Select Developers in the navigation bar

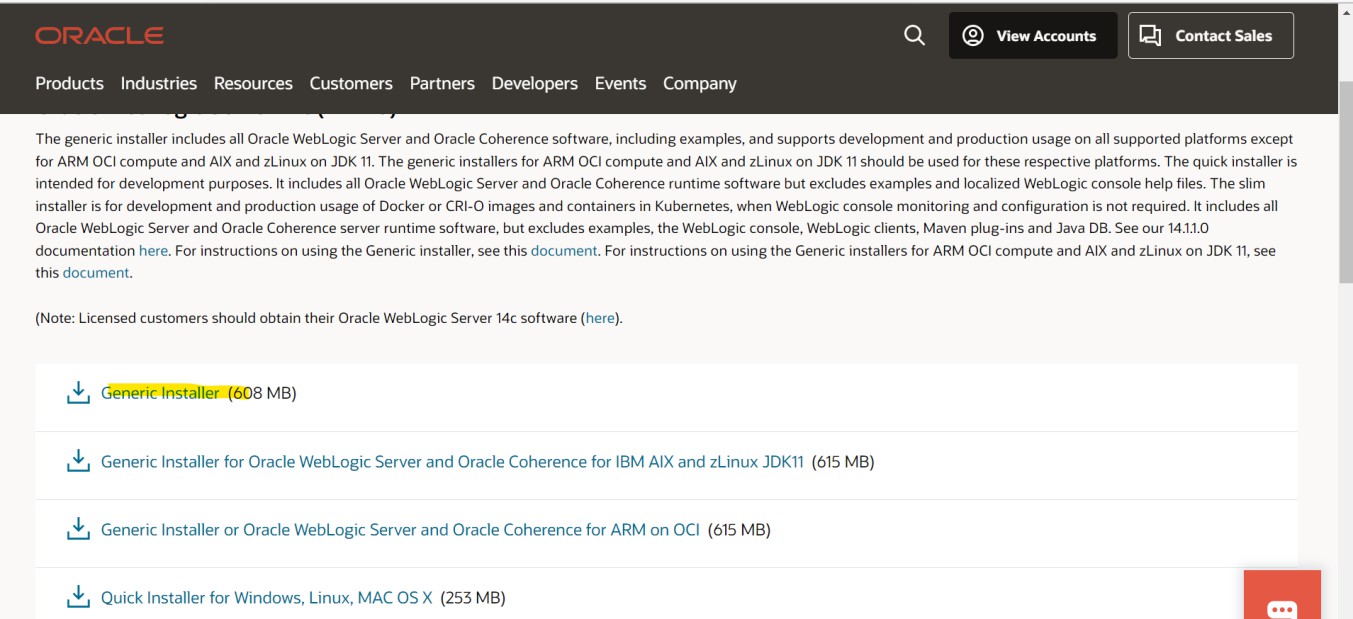[x=534, y=84]
